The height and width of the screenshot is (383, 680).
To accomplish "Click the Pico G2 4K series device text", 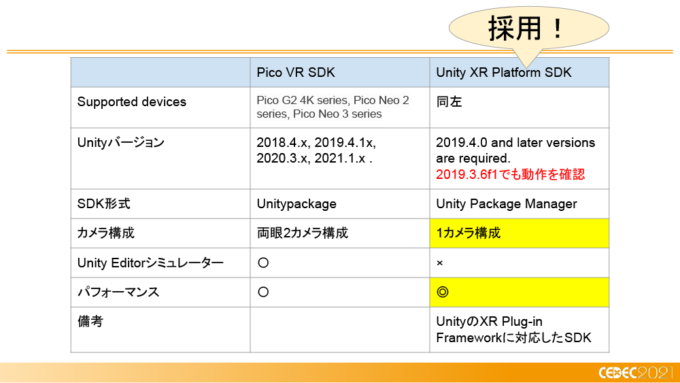I will click(x=332, y=107).
